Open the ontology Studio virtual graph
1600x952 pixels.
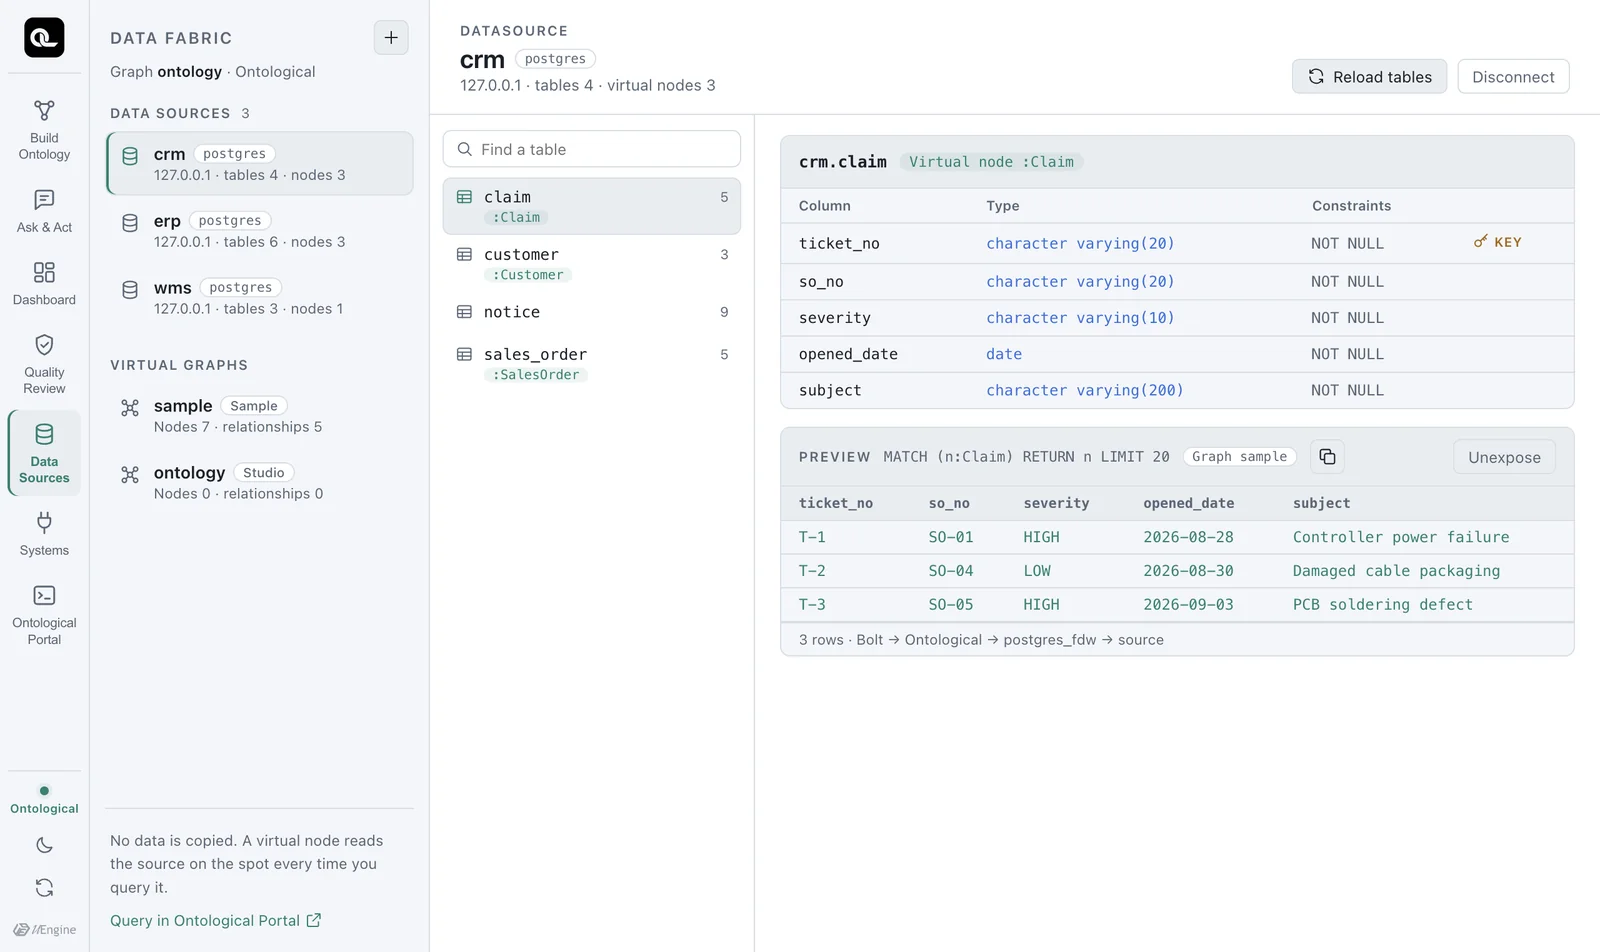[260, 482]
